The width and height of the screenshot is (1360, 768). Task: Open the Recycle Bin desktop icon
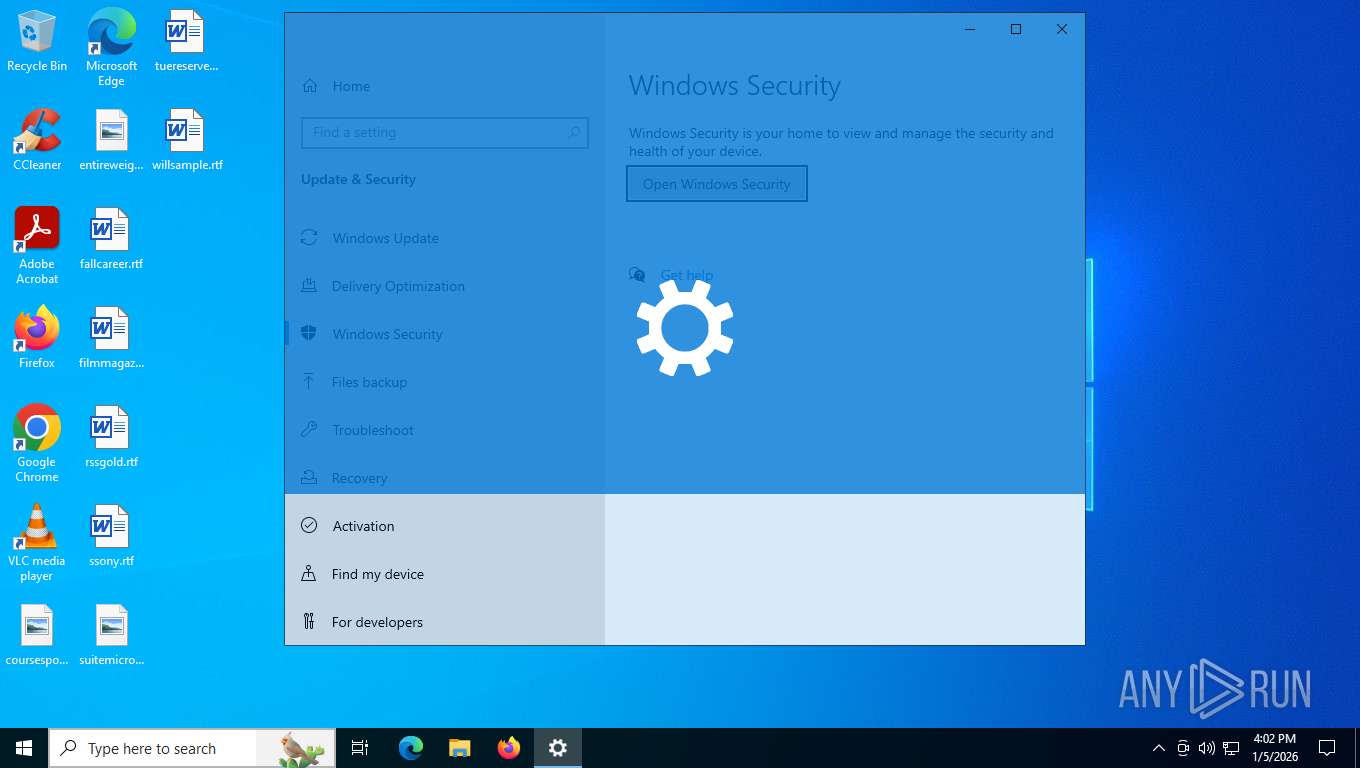(37, 41)
